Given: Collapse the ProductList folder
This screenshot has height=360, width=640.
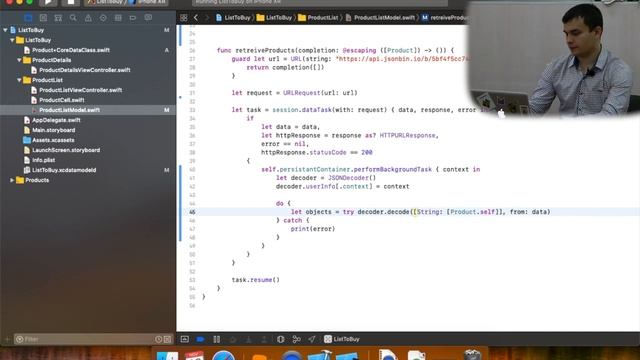Looking at the screenshot, I should [19, 80].
